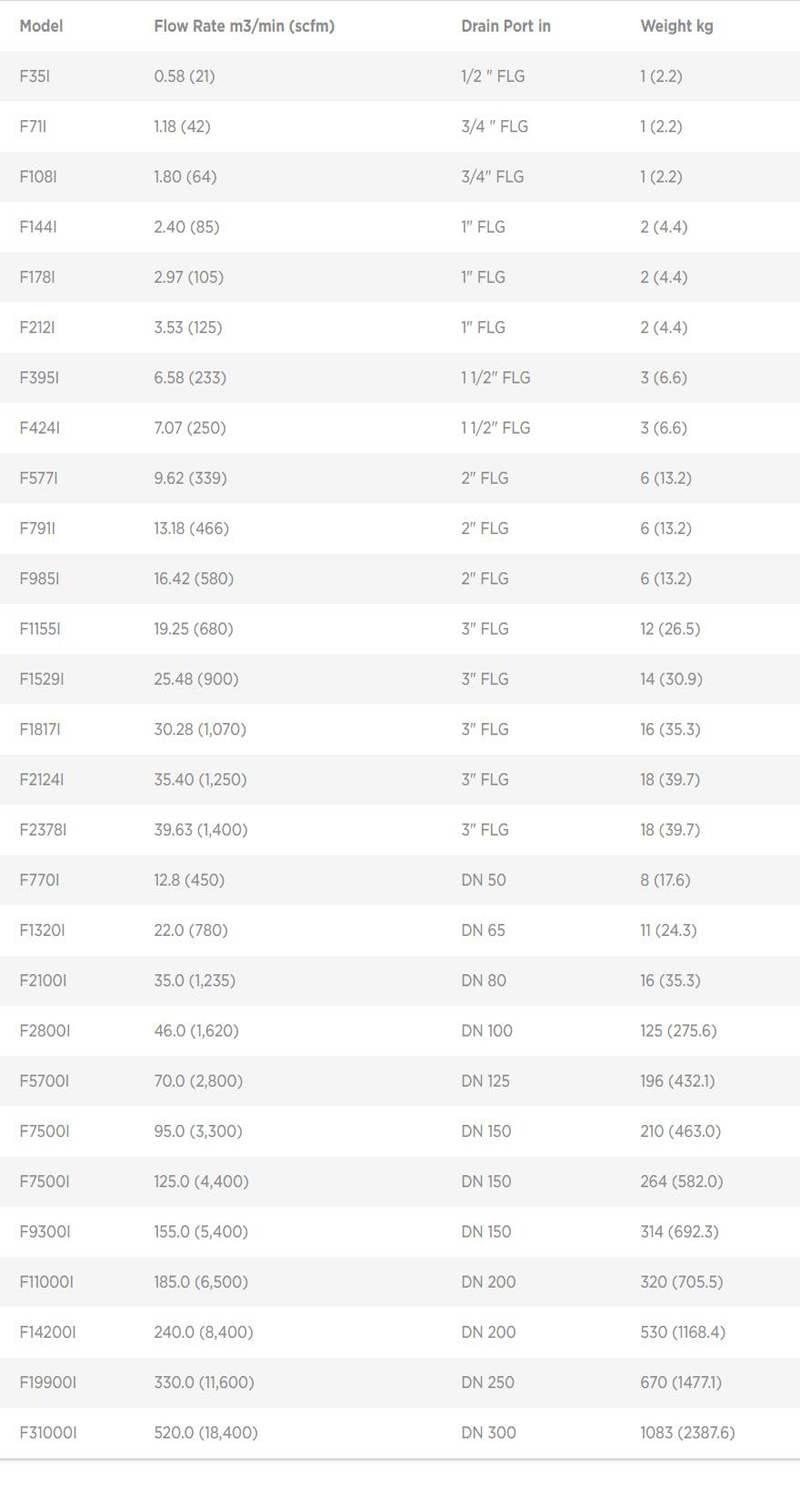Viewport: 800px width, 1500px height.
Task: Click weight value 125 (275.6)
Action: [678, 1030]
